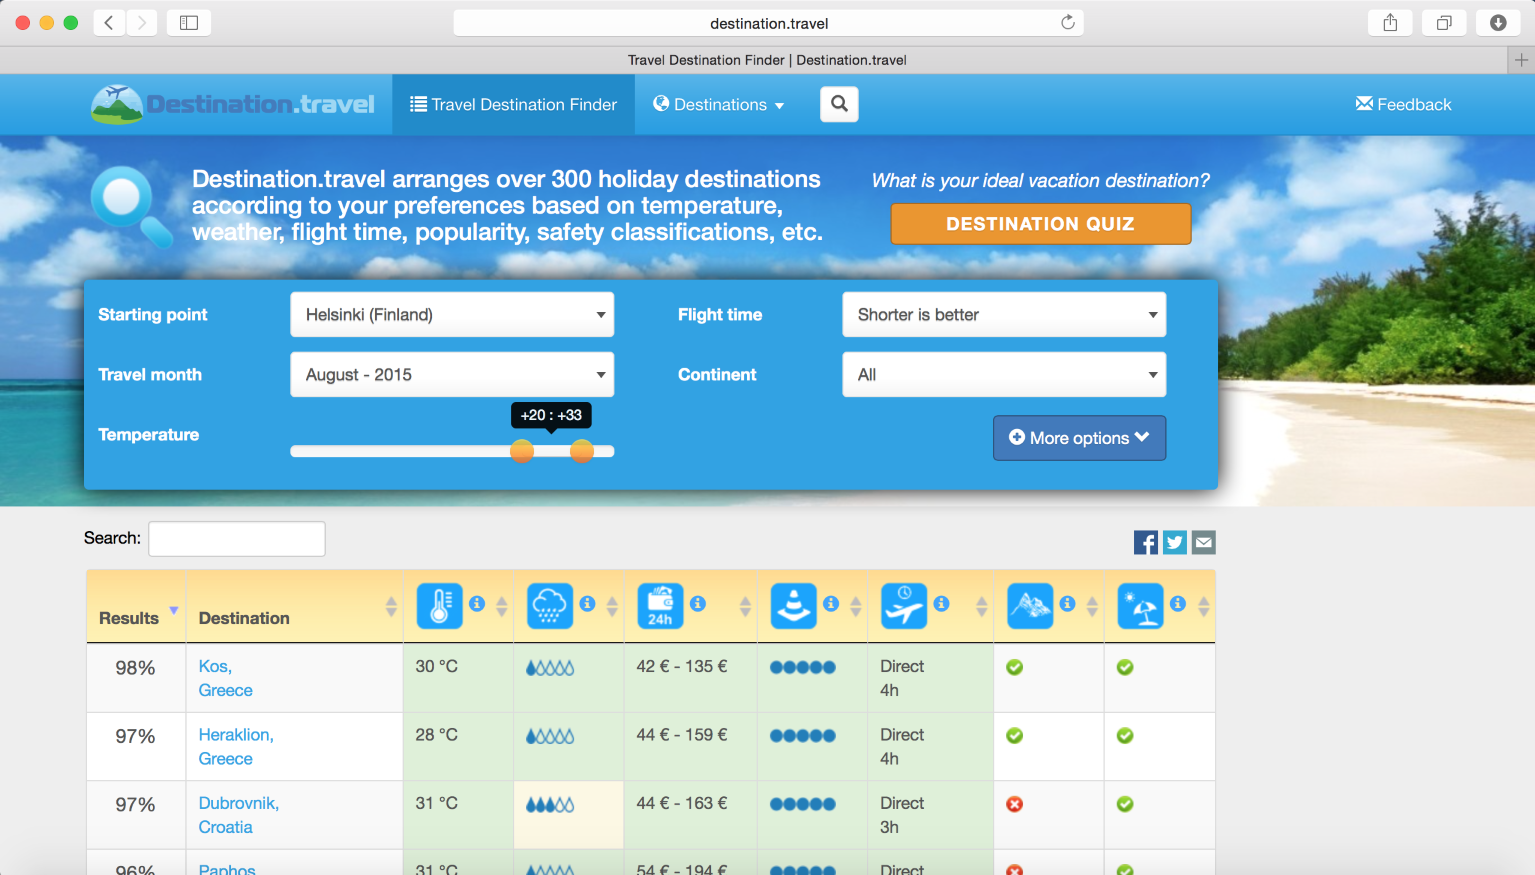Viewport: 1535px width, 875px height.
Task: Expand More options panel
Action: coord(1079,438)
